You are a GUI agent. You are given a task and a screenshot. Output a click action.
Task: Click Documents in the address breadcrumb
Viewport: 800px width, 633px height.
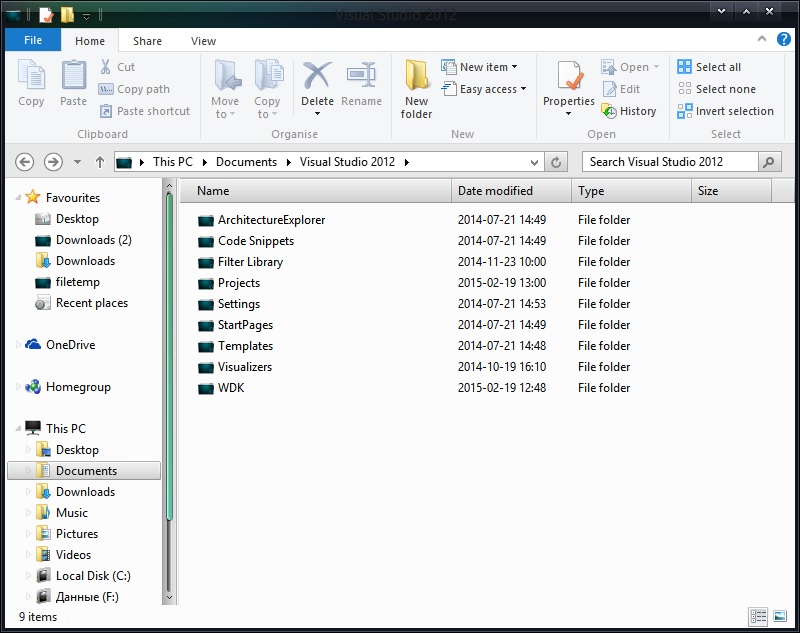pyautogui.click(x=246, y=162)
